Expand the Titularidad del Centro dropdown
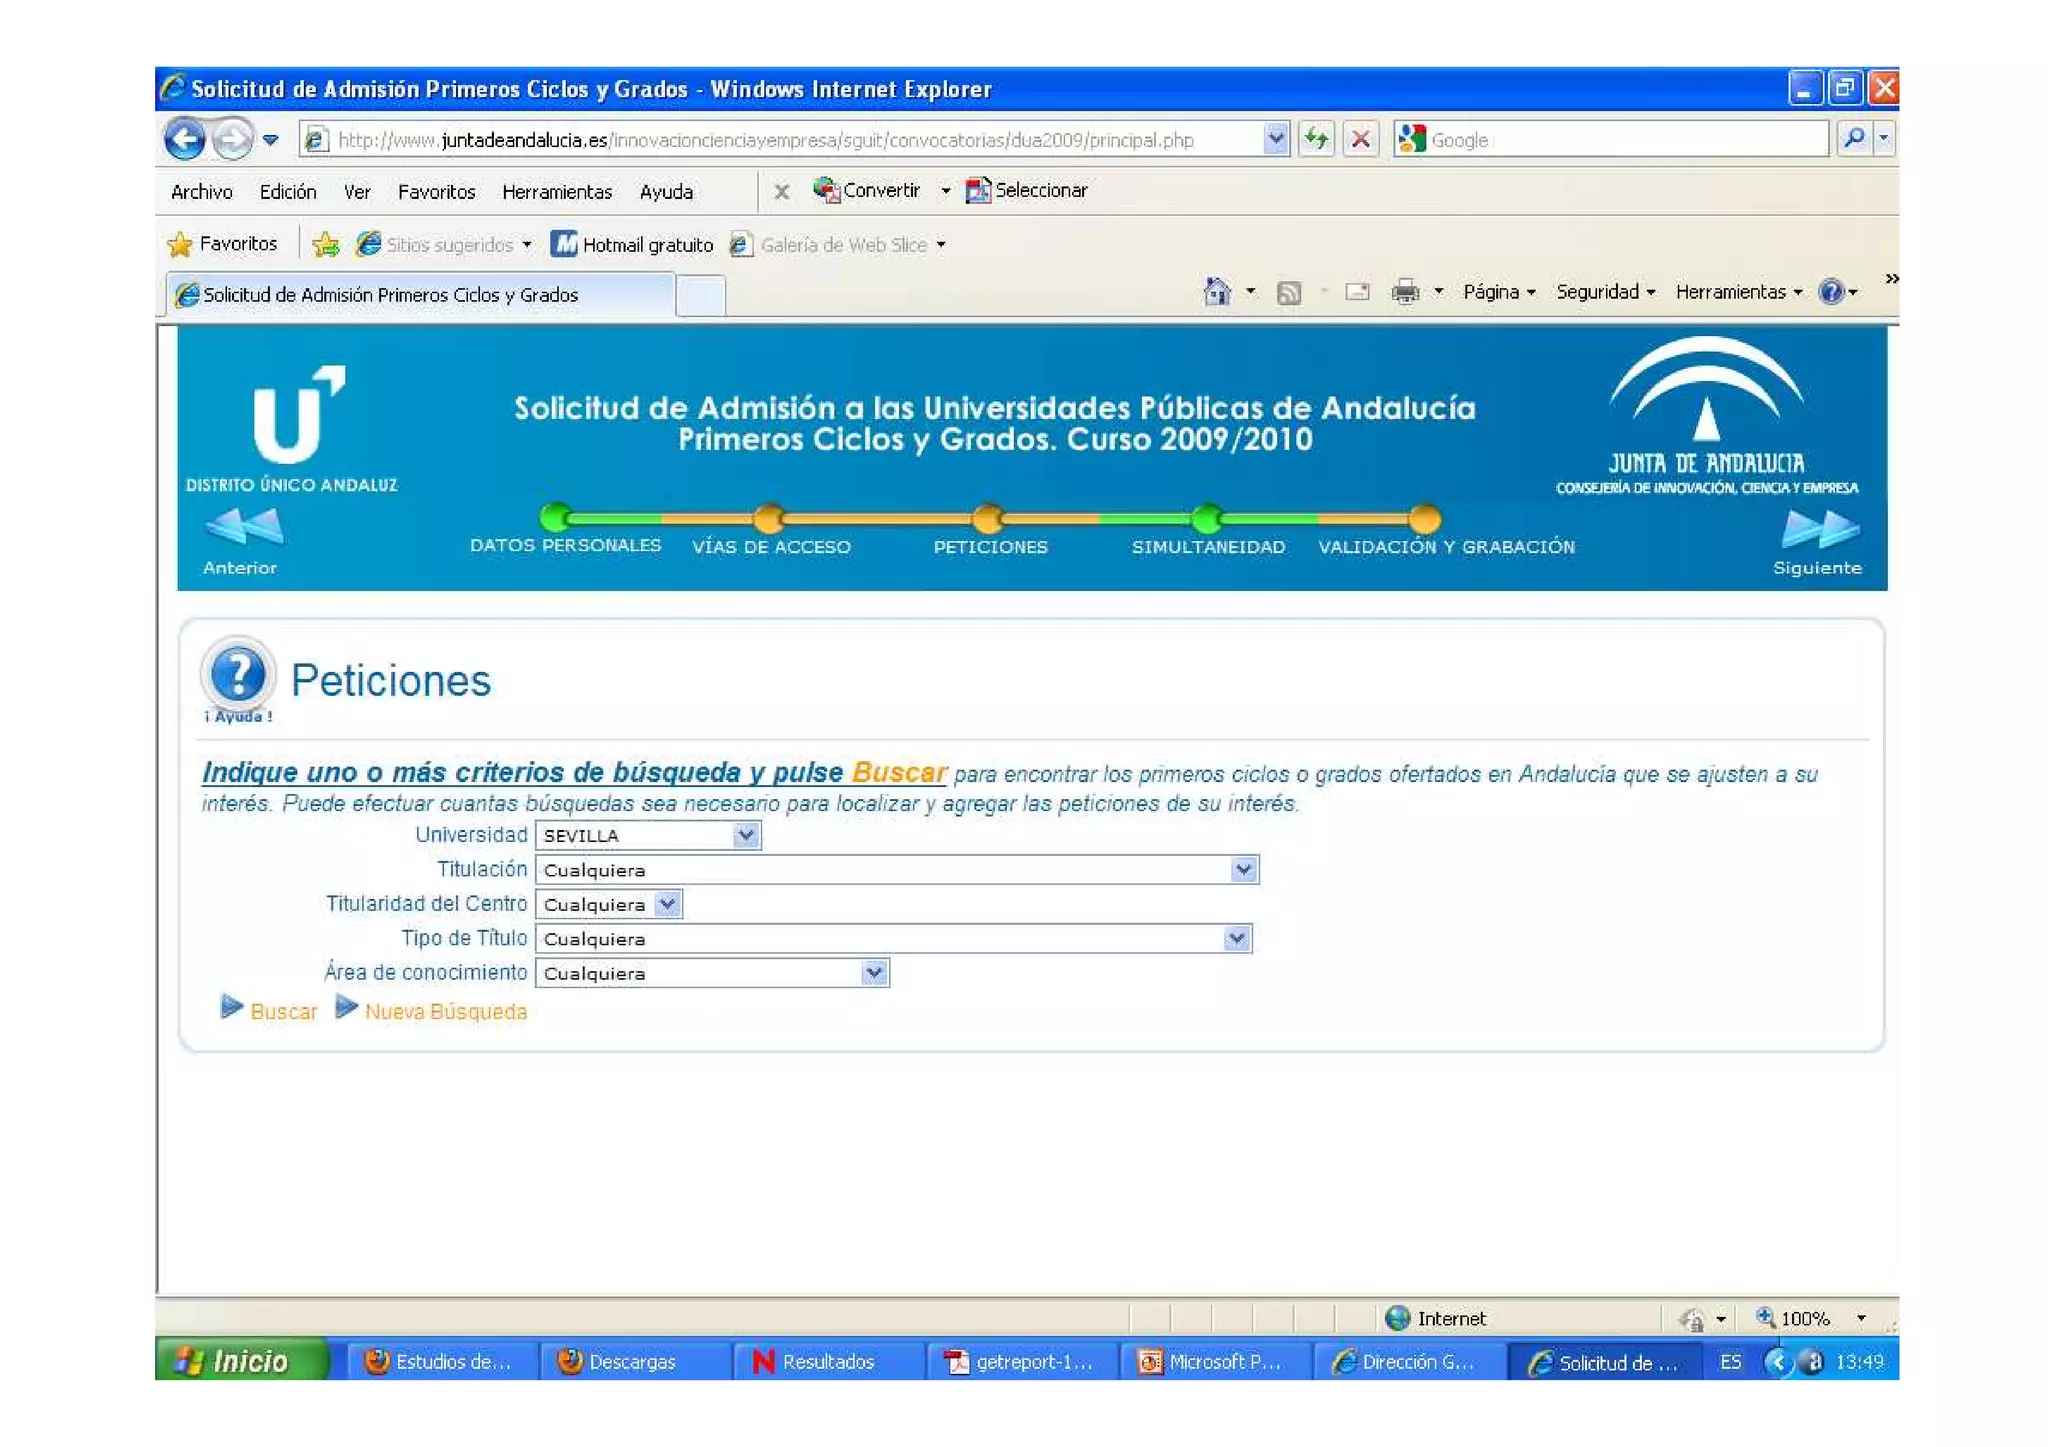 click(668, 904)
